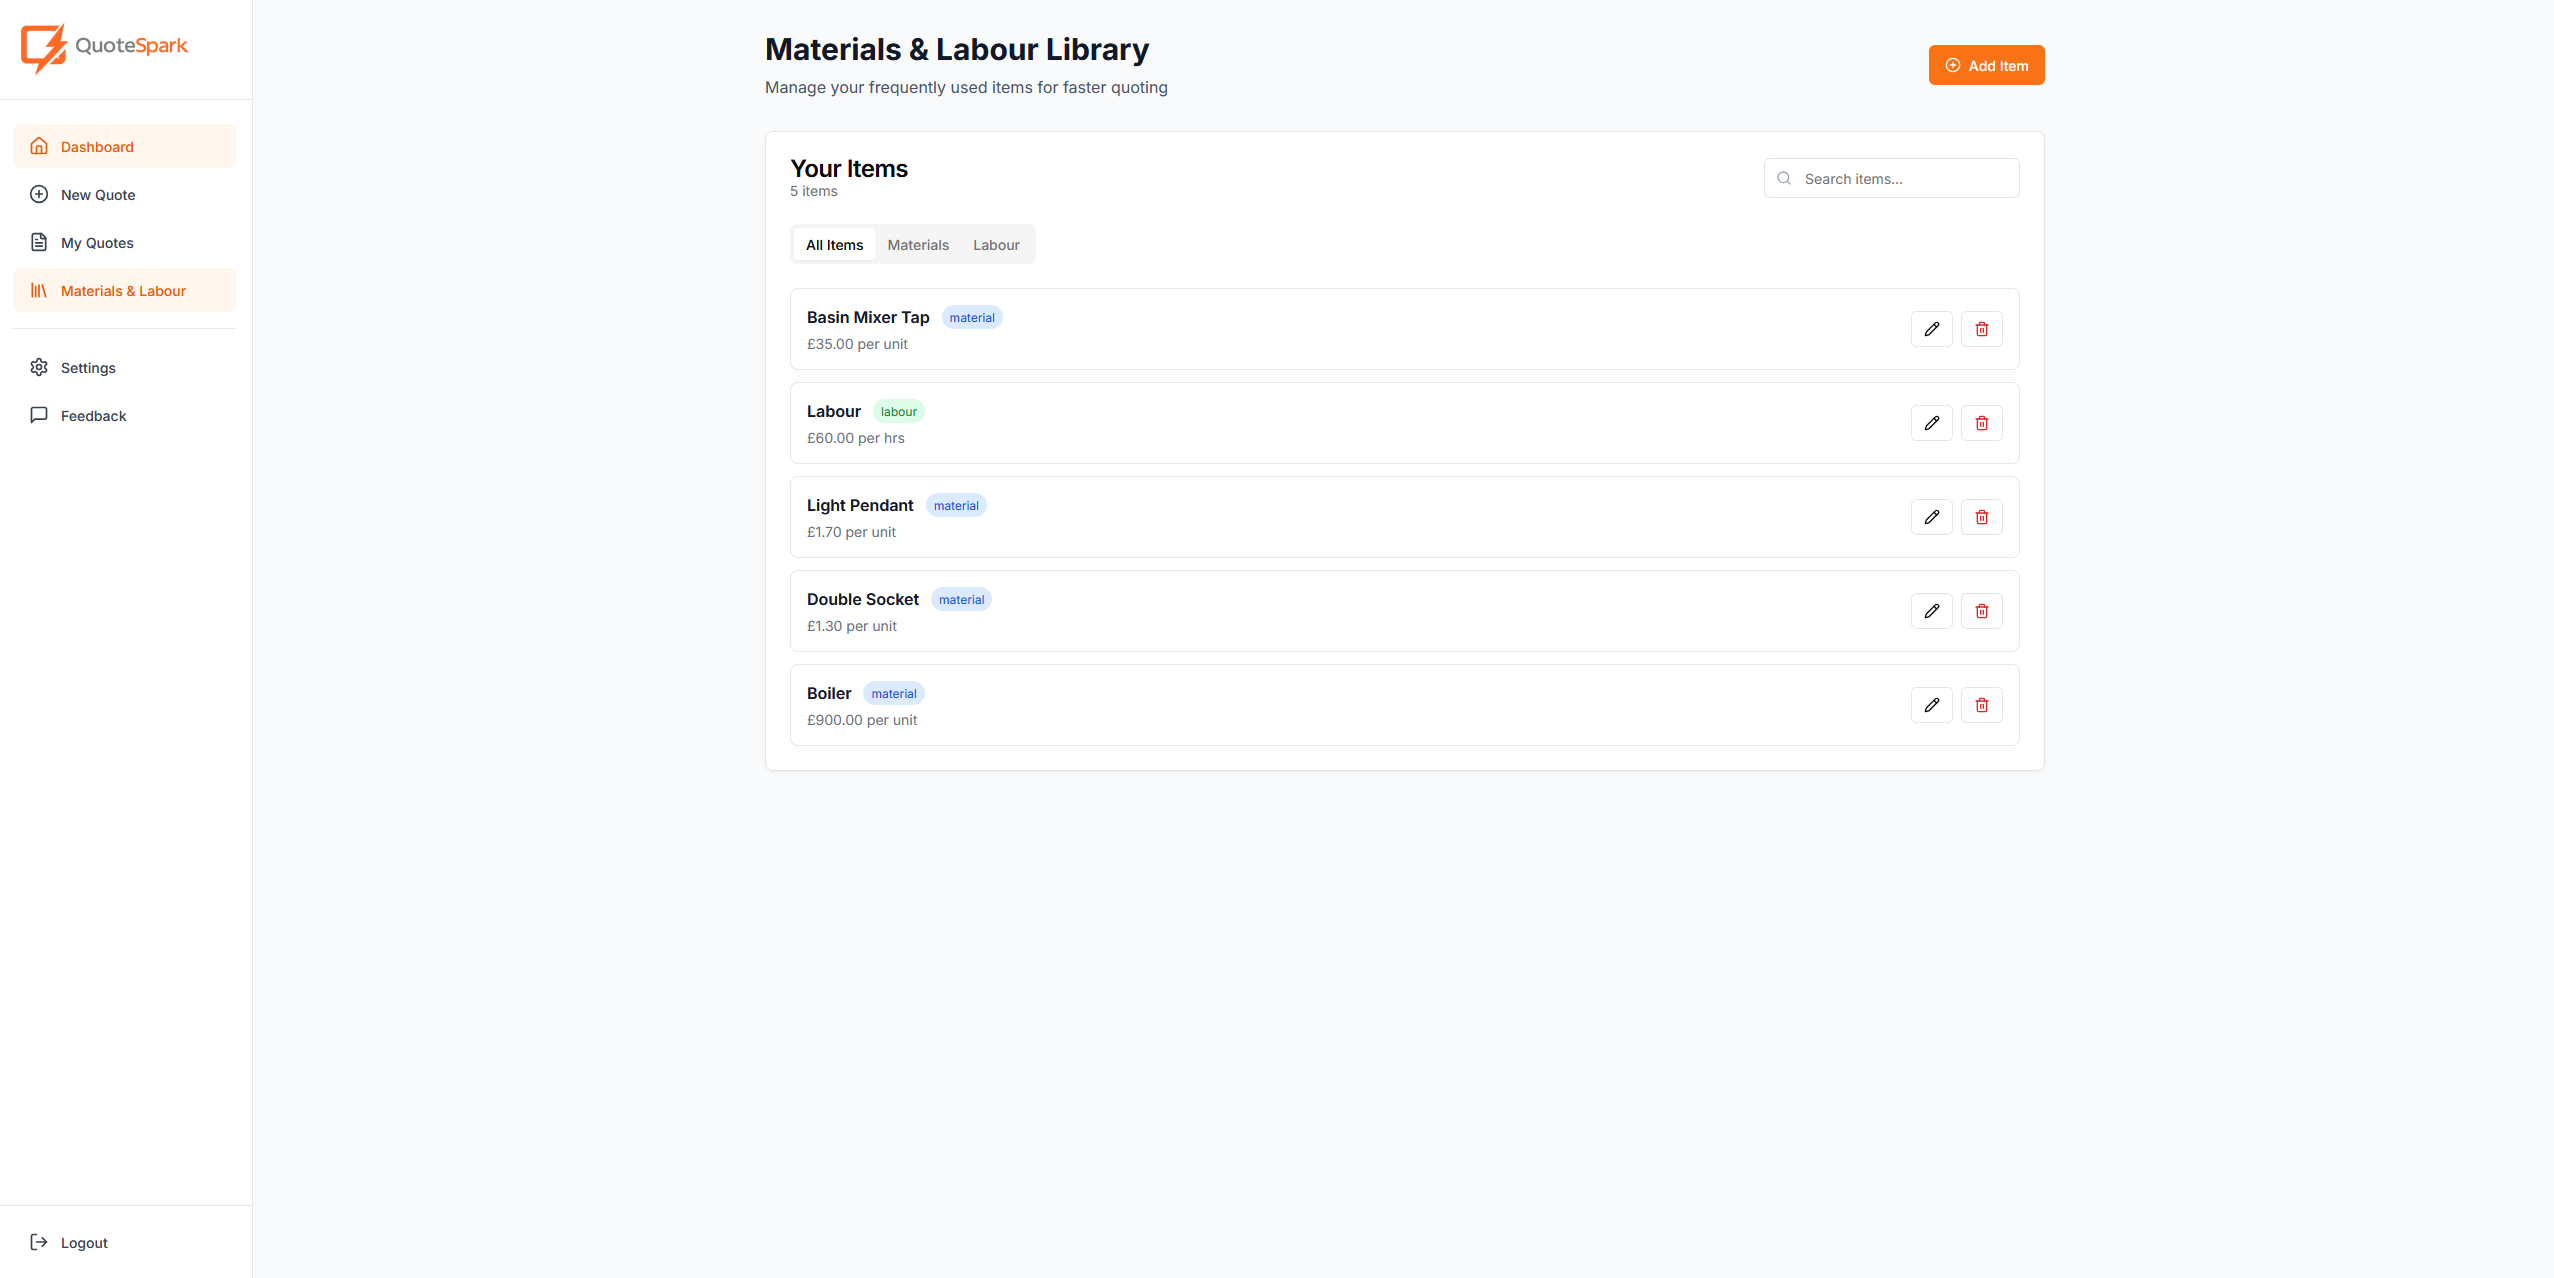Delete the Boiler item
Image resolution: width=2554 pixels, height=1278 pixels.
pos(1981,704)
